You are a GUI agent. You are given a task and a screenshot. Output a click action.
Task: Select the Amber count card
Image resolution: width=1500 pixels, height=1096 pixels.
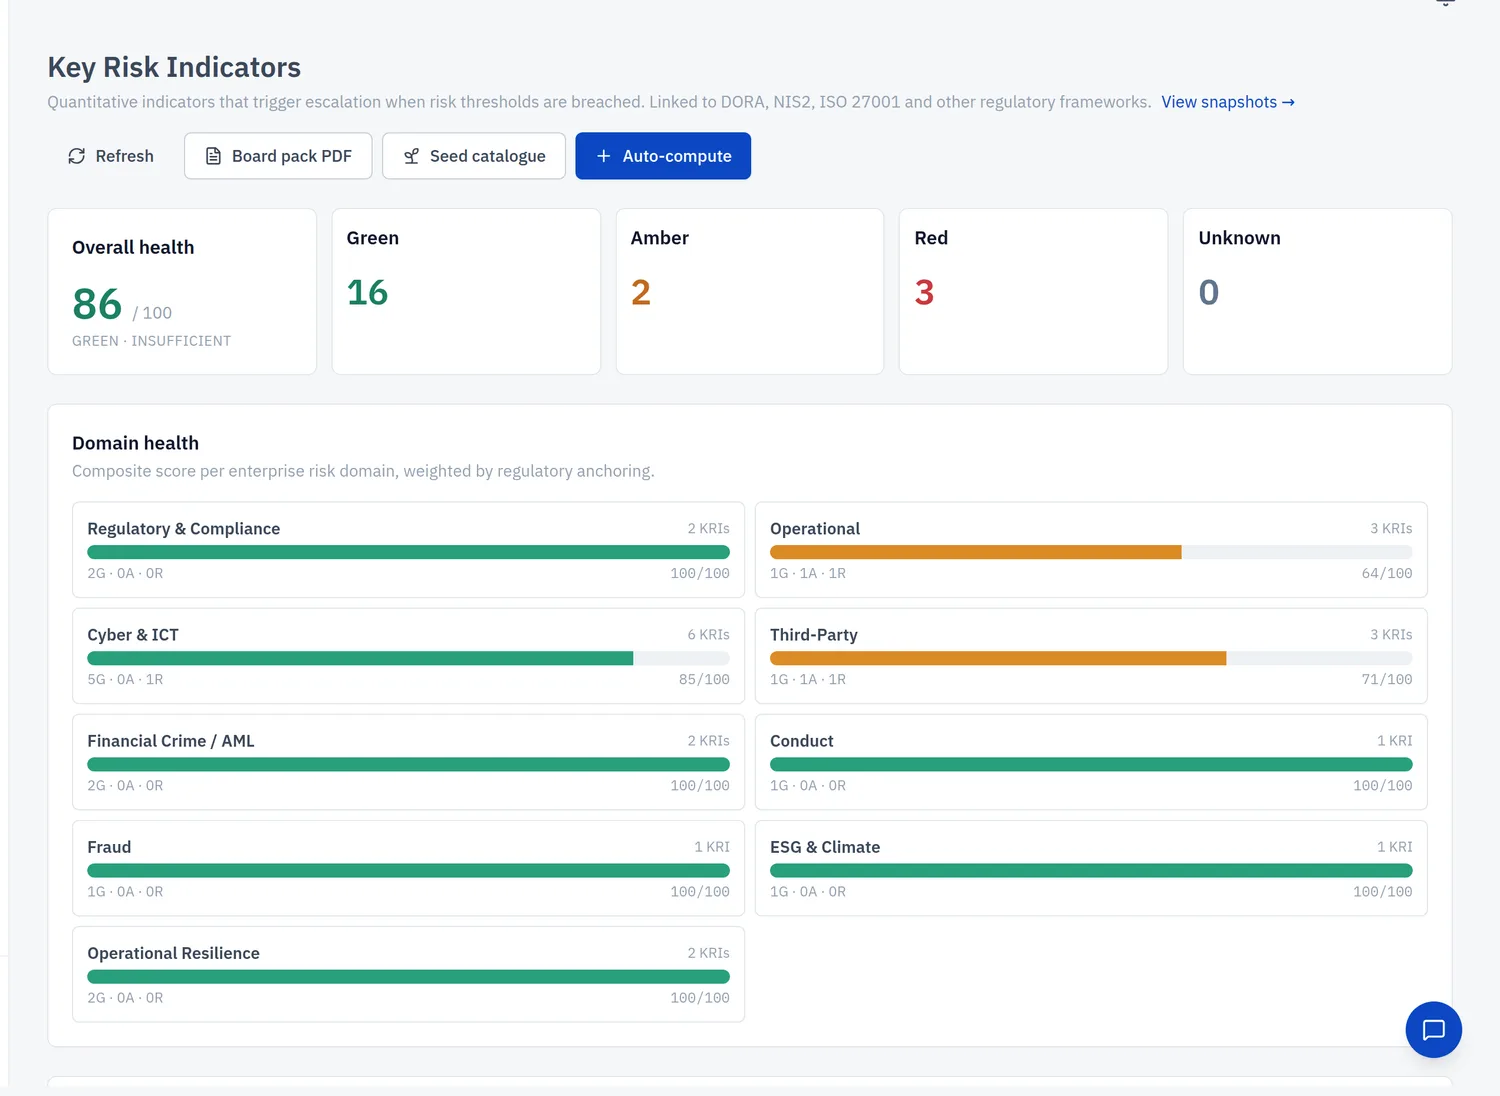[750, 291]
